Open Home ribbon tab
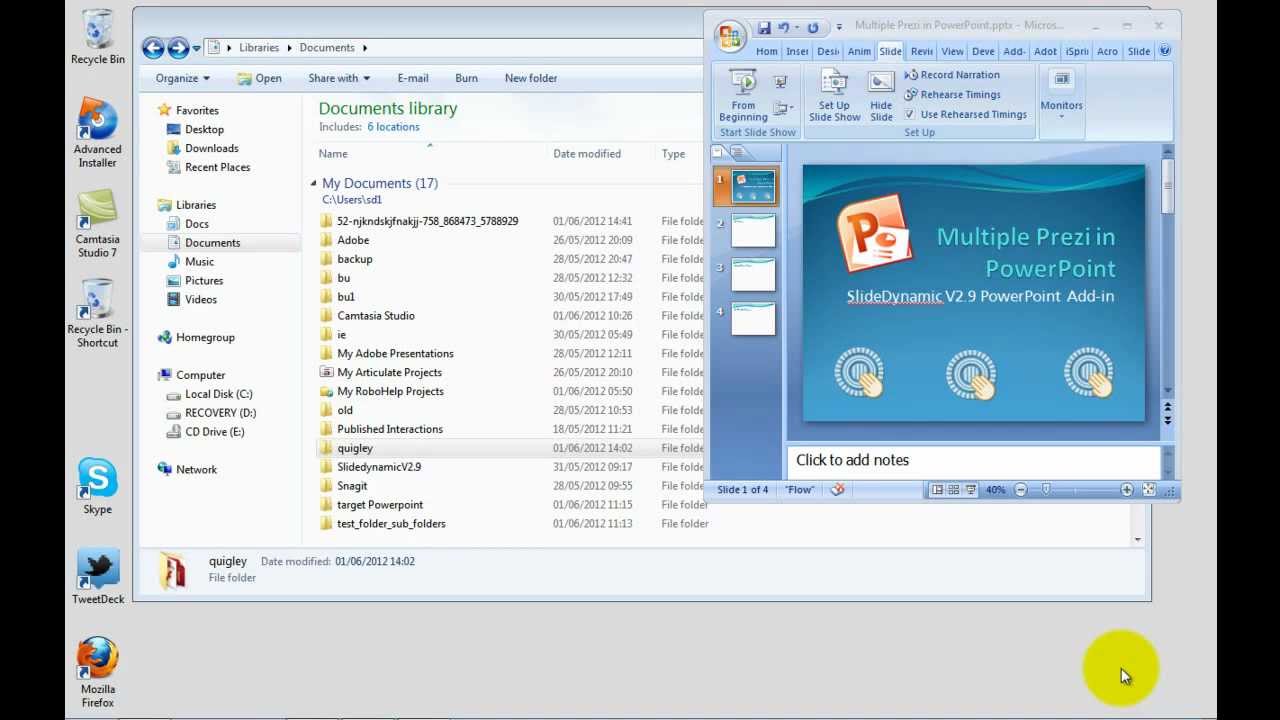 point(766,51)
